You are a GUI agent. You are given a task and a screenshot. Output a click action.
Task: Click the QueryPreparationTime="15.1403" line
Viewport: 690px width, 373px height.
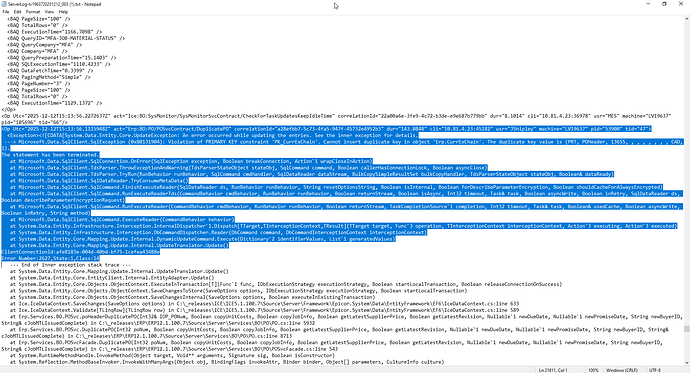click(62, 58)
